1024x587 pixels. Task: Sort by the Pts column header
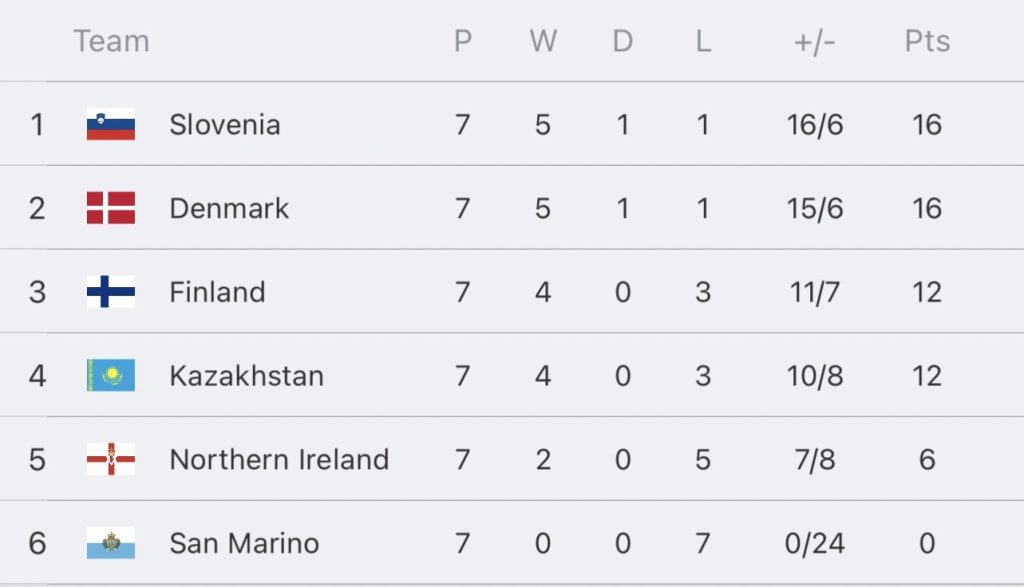tap(927, 41)
